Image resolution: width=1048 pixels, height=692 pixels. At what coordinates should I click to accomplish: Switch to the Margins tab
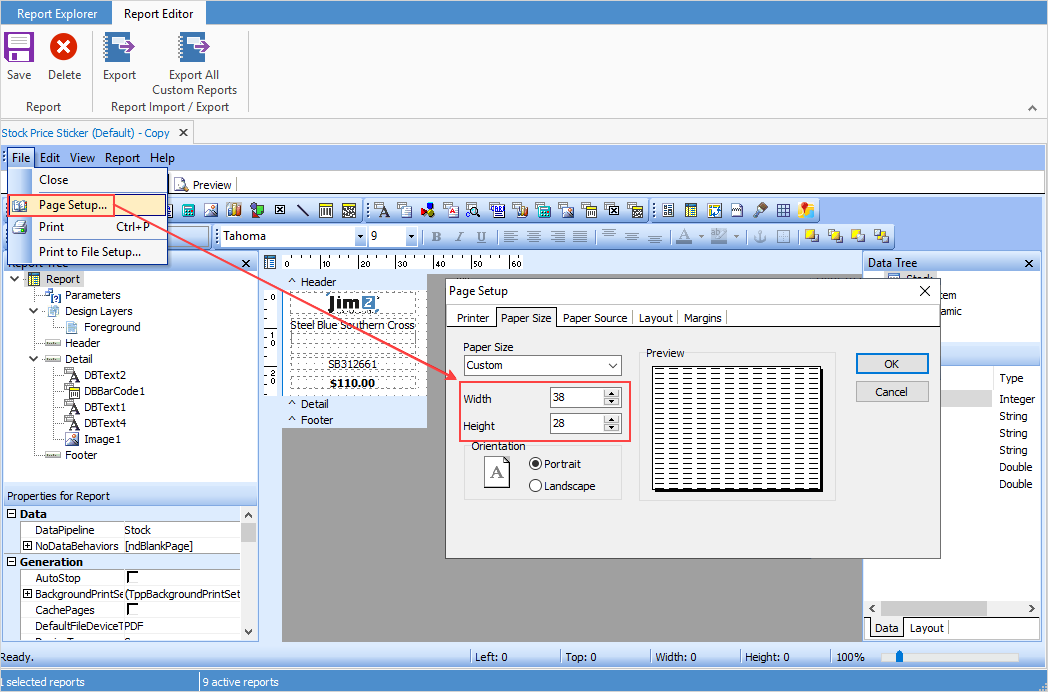click(702, 318)
